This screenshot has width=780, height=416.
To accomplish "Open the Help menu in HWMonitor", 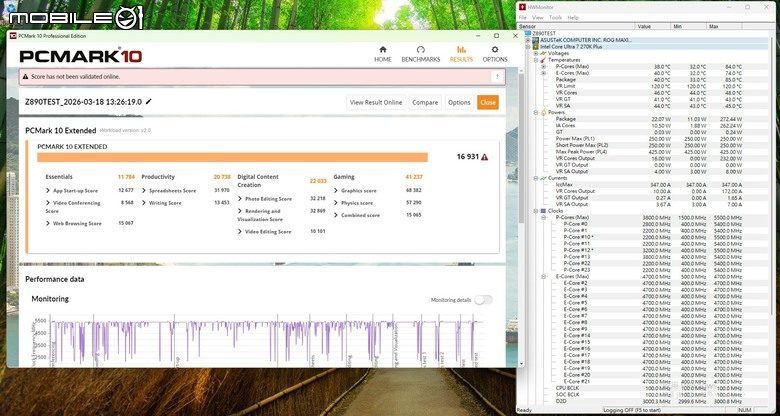I will [x=573, y=17].
